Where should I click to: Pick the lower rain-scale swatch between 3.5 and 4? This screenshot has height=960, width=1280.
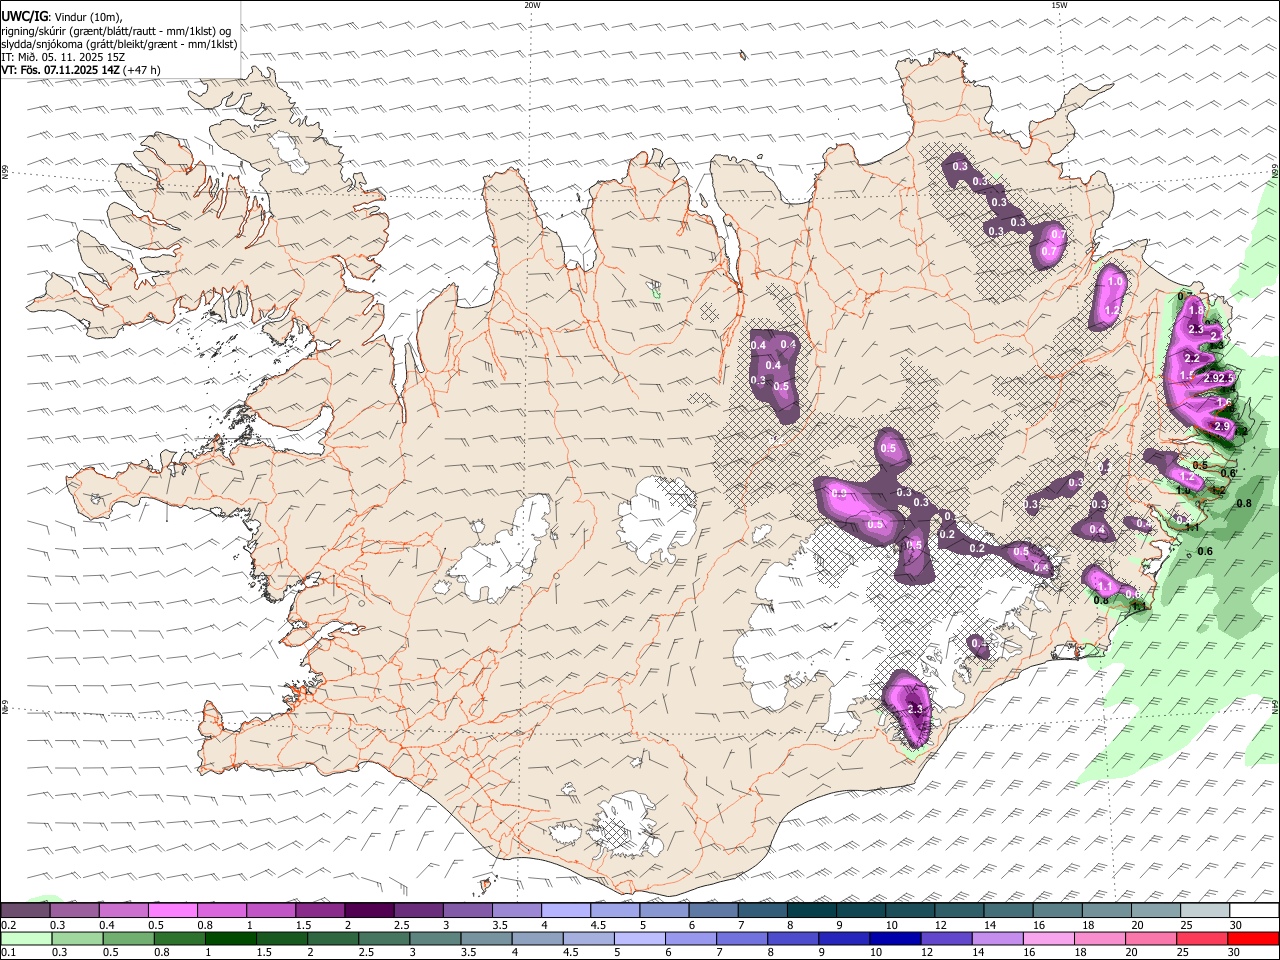[484, 938]
